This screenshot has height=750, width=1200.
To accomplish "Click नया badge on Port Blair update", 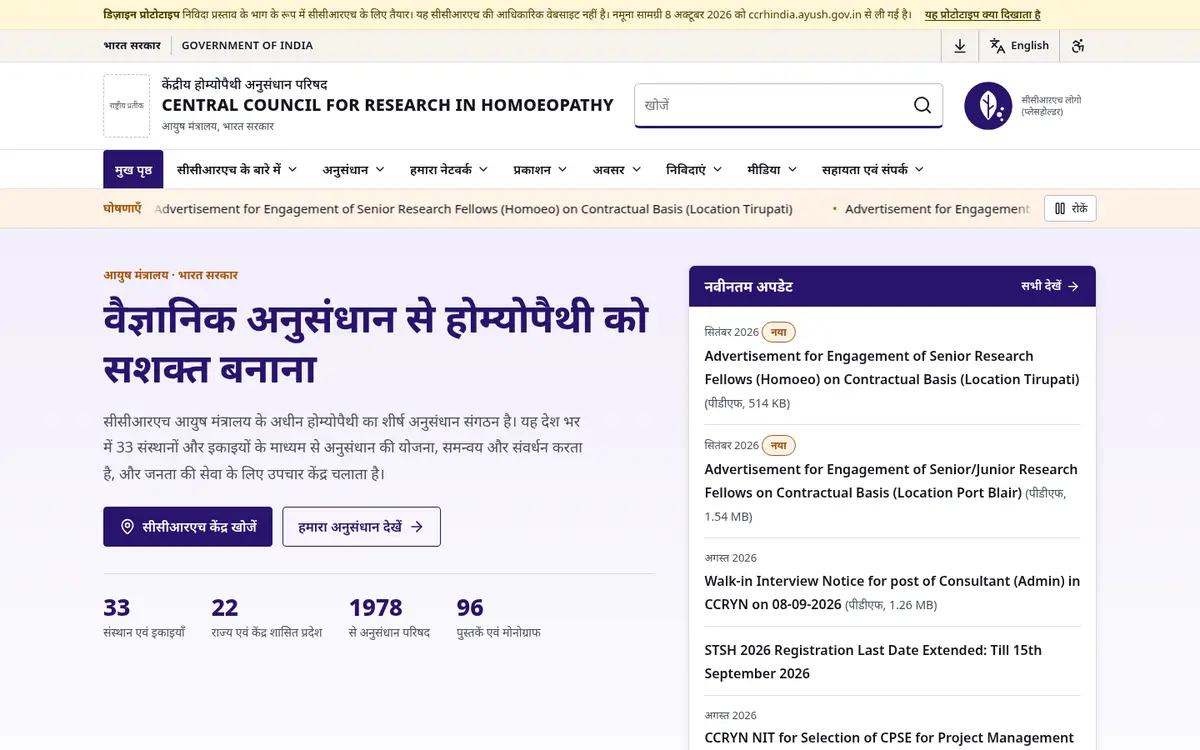I will pos(779,445).
